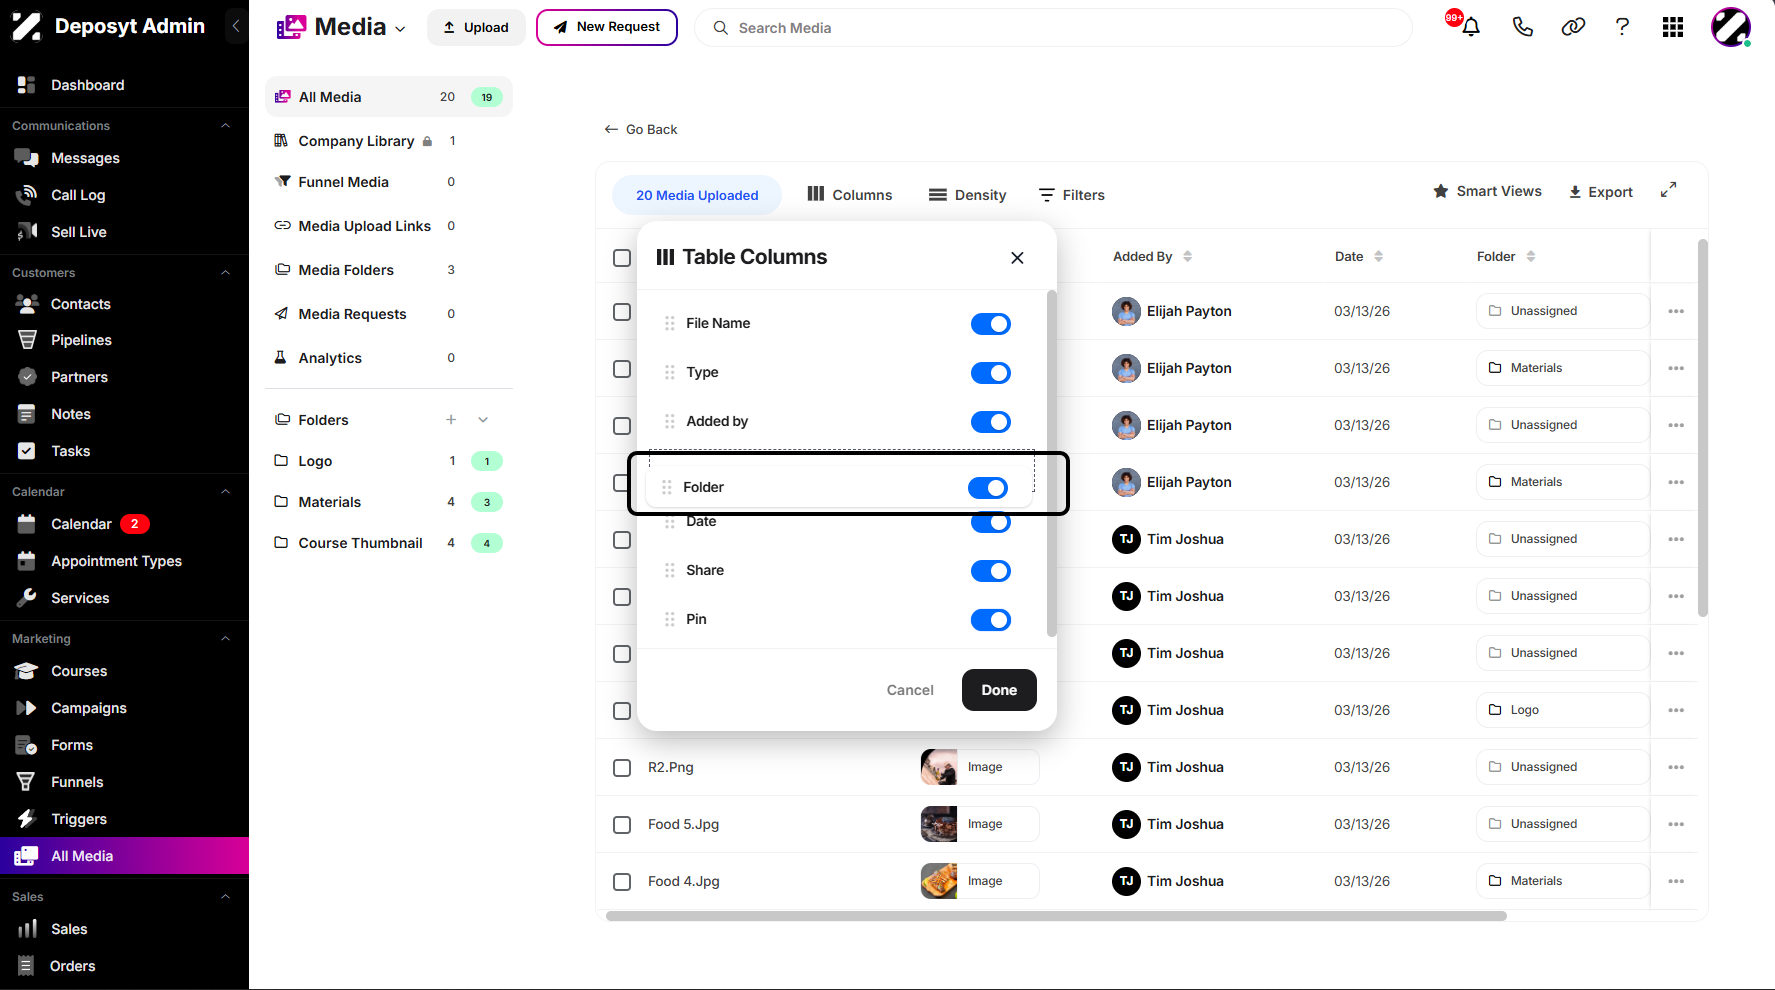Open the help question mark icon
The height and width of the screenshot is (990, 1775).
coord(1622,27)
